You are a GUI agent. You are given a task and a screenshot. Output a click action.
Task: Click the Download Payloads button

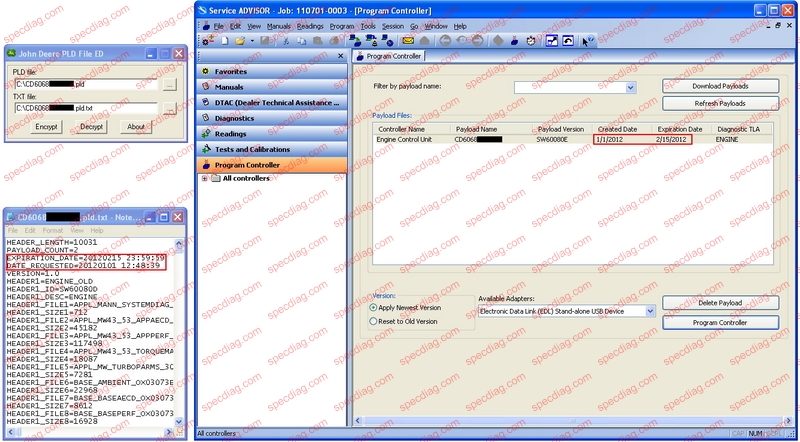720,86
